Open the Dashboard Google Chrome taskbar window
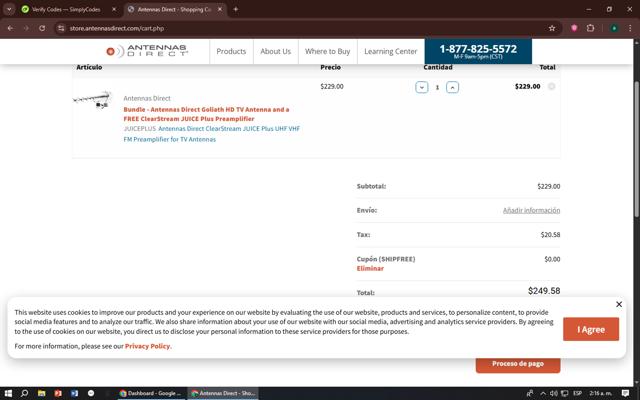 pos(151,393)
